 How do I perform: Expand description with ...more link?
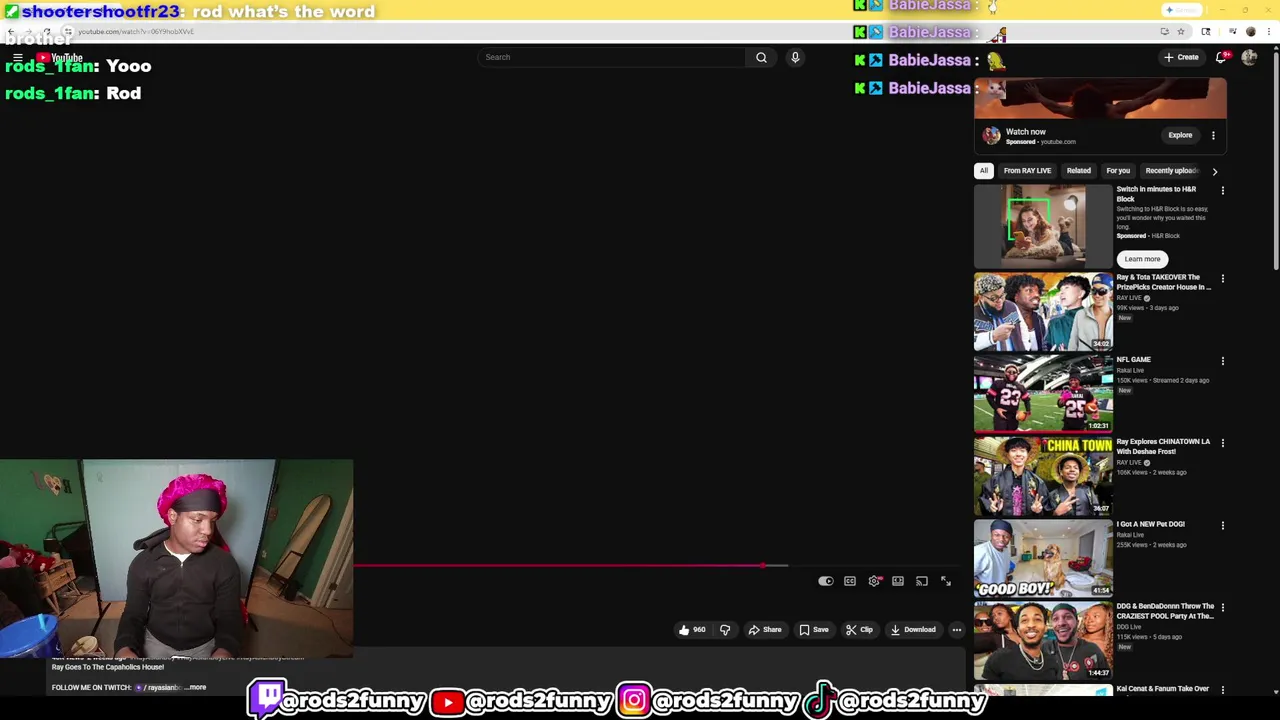click(x=196, y=687)
